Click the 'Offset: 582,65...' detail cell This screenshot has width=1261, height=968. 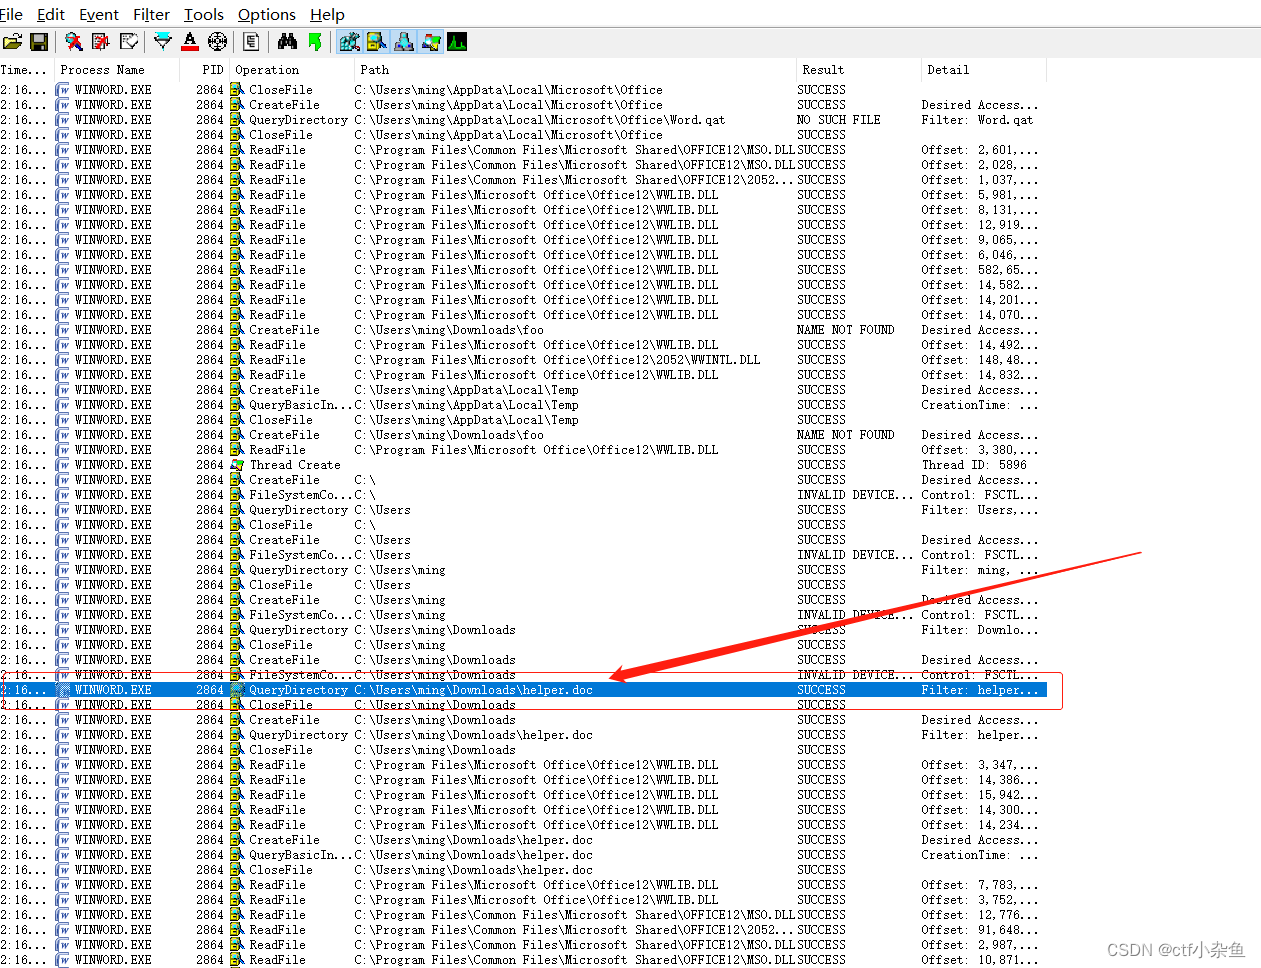(980, 270)
